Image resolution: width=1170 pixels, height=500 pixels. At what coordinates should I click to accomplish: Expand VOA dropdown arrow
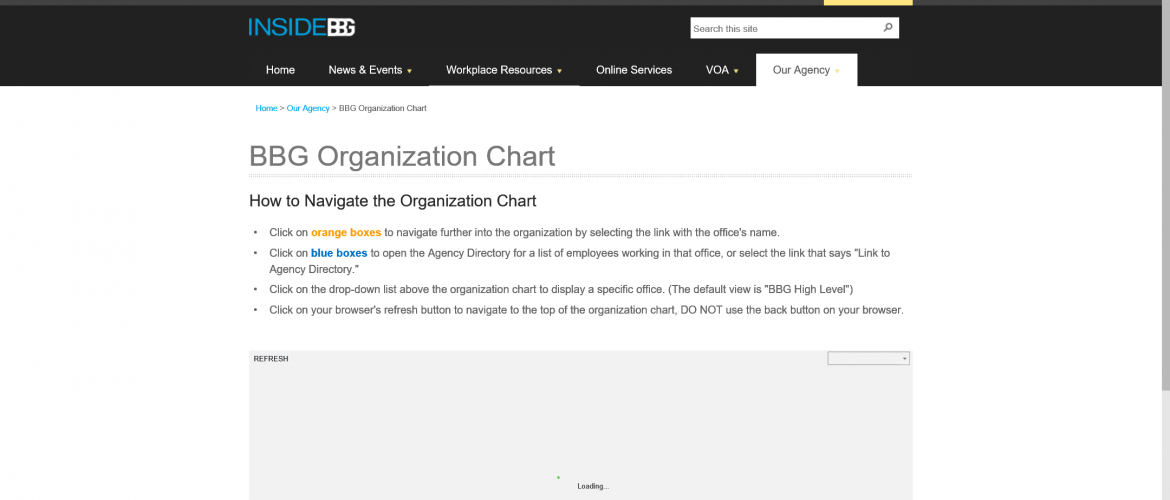(x=736, y=72)
